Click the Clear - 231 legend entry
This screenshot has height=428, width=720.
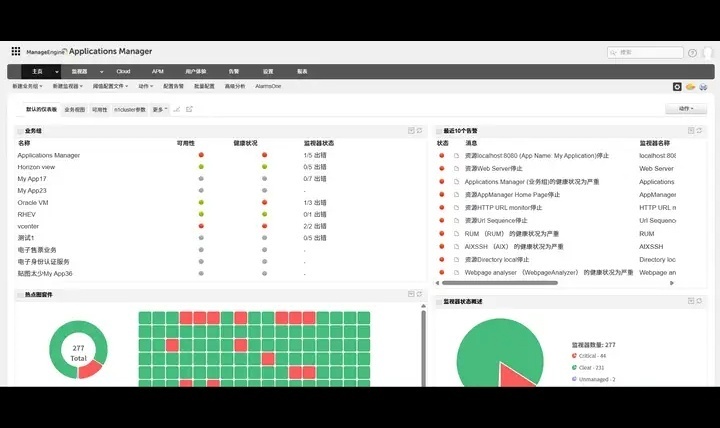click(x=588, y=367)
